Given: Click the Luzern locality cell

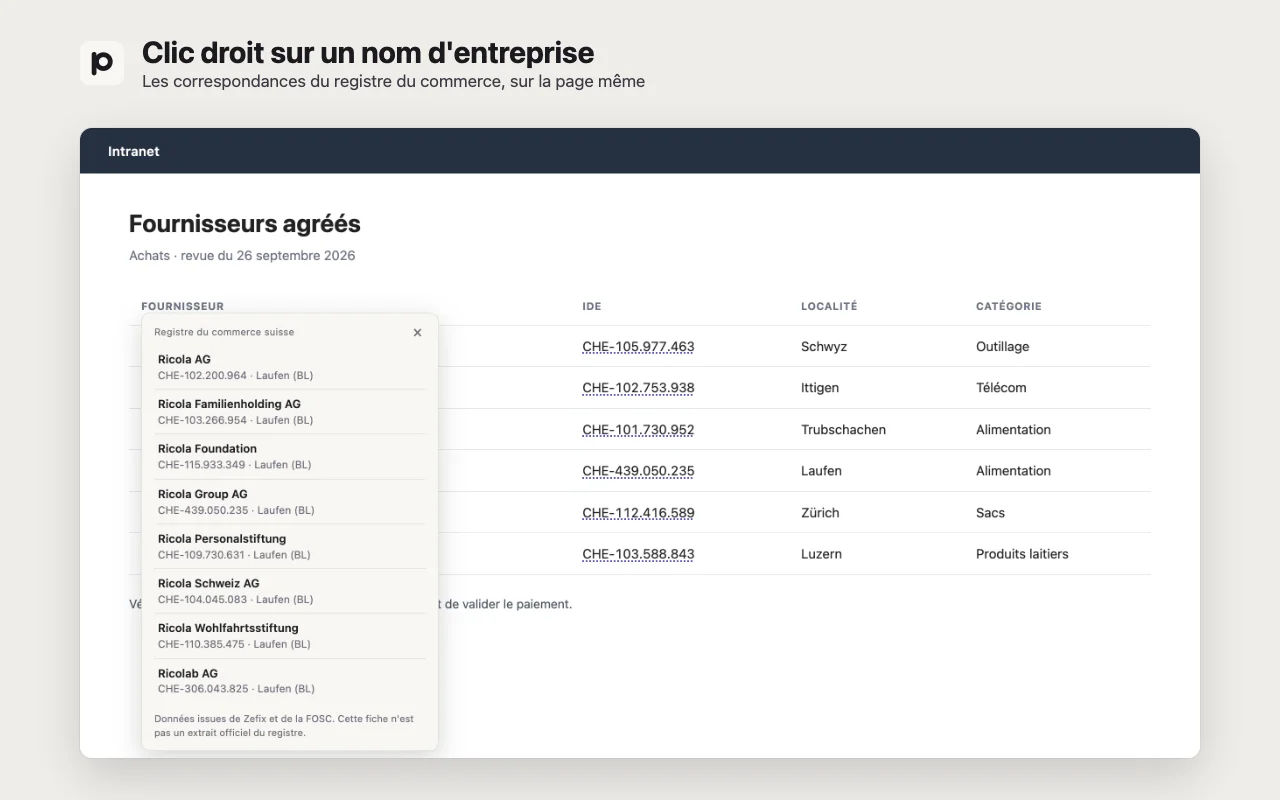Looking at the screenshot, I should click(x=821, y=554).
